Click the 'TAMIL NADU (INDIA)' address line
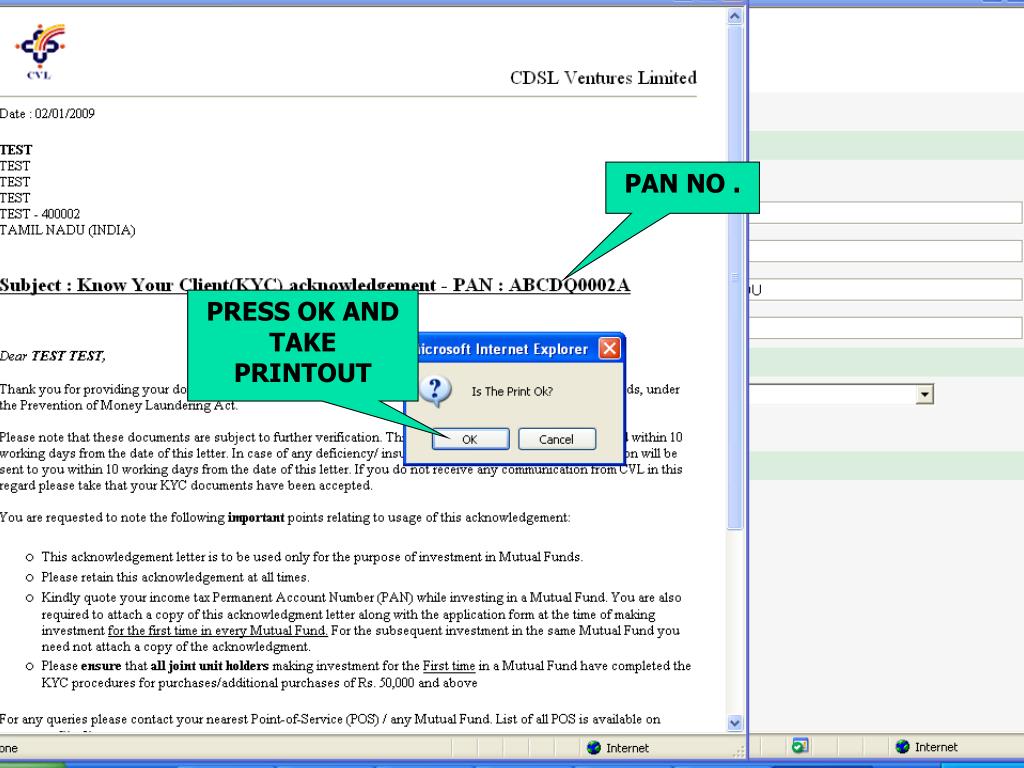The width and height of the screenshot is (1024, 768). pos(67,230)
